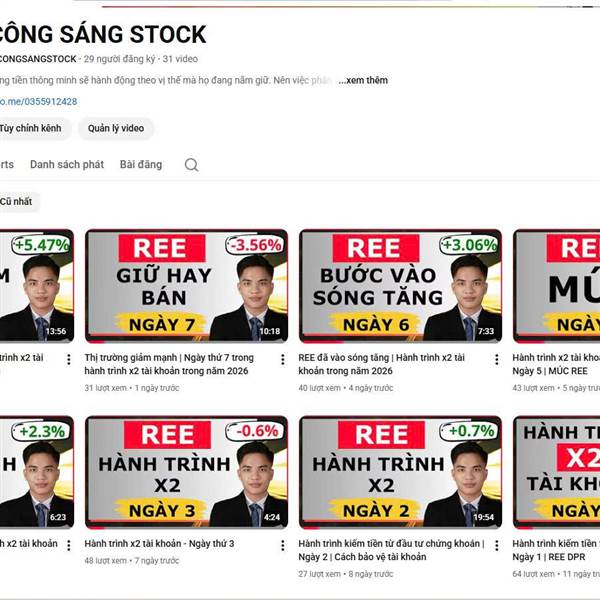Select the 'Cũ nhất' sort chip
This screenshot has height=600, width=600.
[x=18, y=202]
